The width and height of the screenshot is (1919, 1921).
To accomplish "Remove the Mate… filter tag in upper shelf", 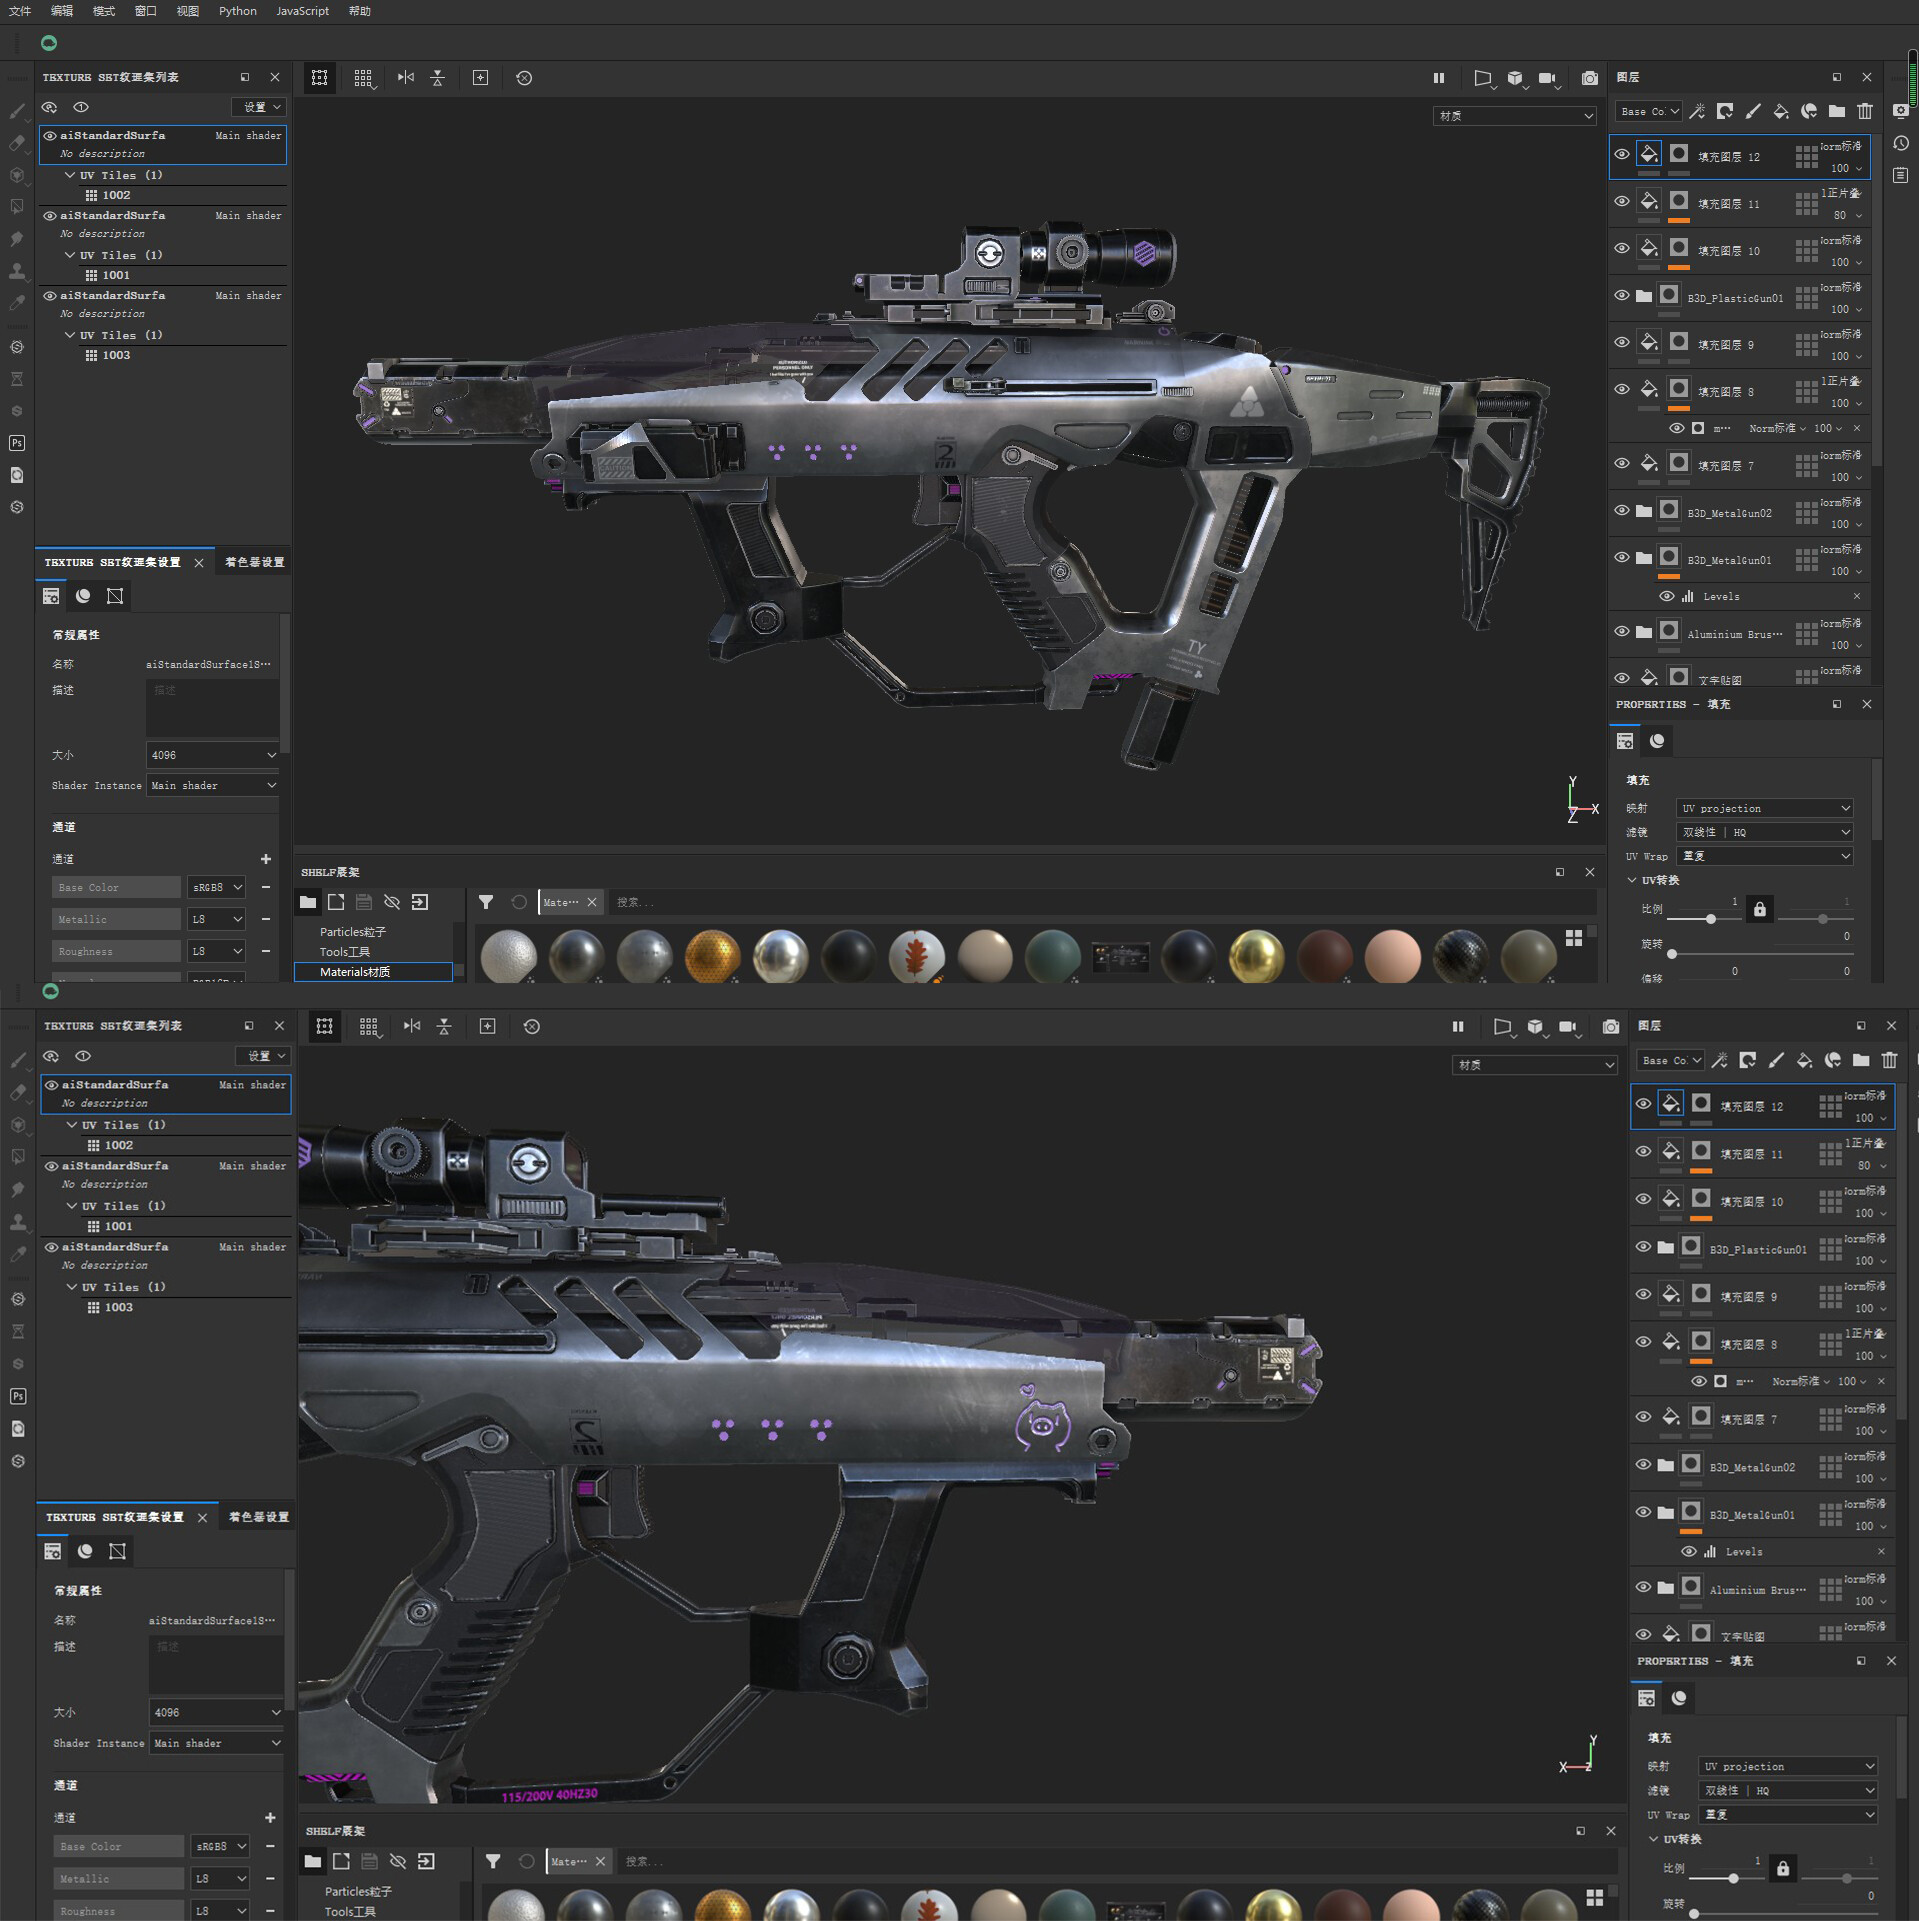I will 592,902.
